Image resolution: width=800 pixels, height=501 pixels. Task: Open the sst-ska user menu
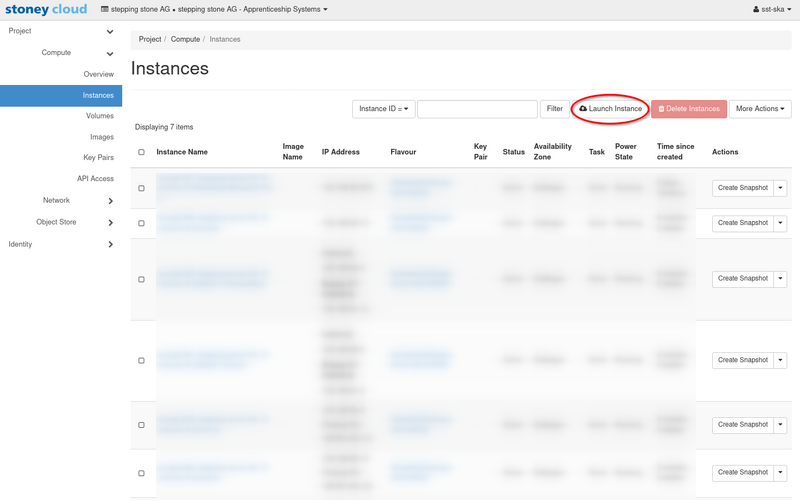tap(774, 10)
